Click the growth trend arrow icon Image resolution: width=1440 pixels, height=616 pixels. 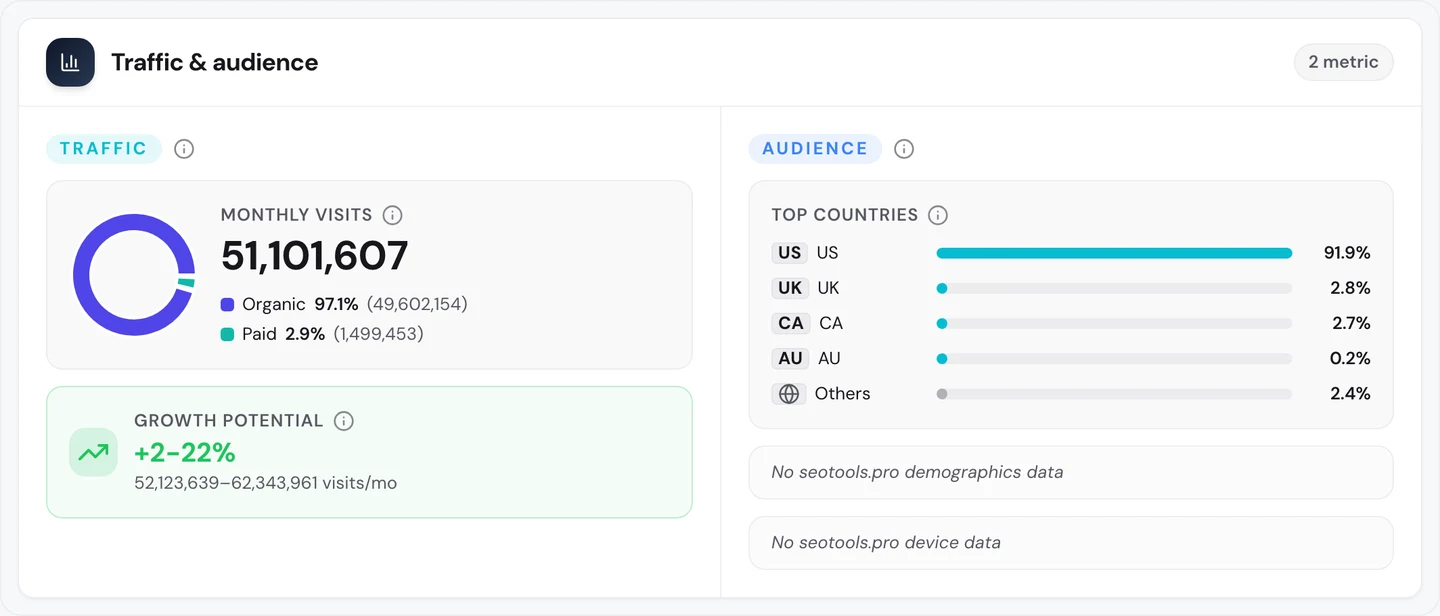[x=94, y=452]
